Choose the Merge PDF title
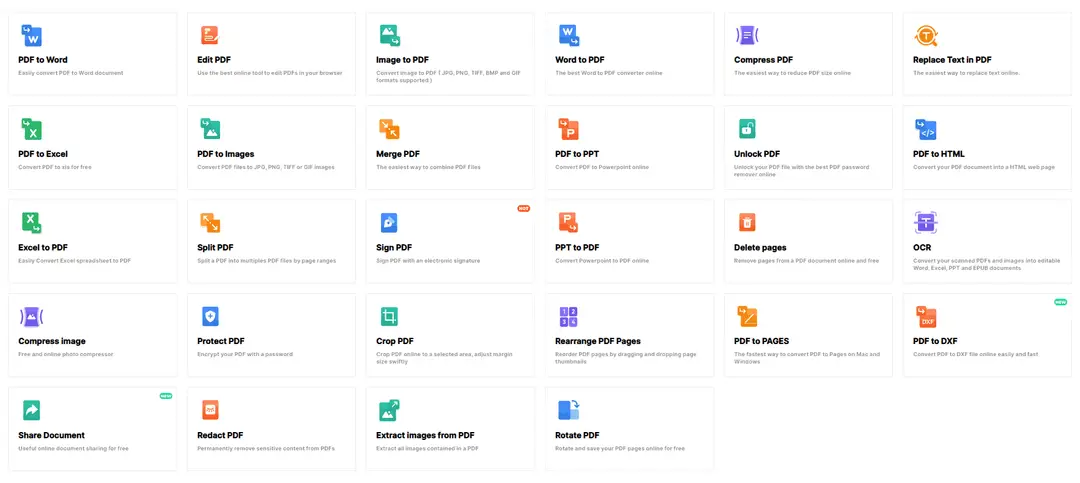1080x483 pixels. click(x=398, y=154)
